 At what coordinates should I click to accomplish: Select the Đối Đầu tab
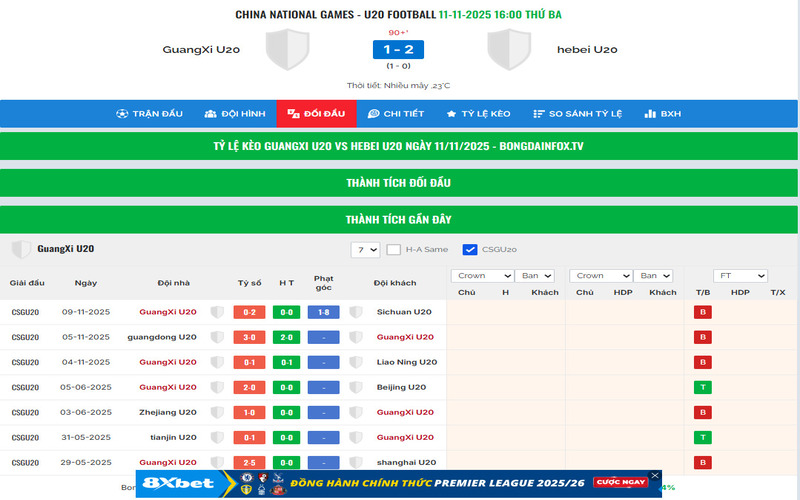pyautogui.click(x=316, y=114)
